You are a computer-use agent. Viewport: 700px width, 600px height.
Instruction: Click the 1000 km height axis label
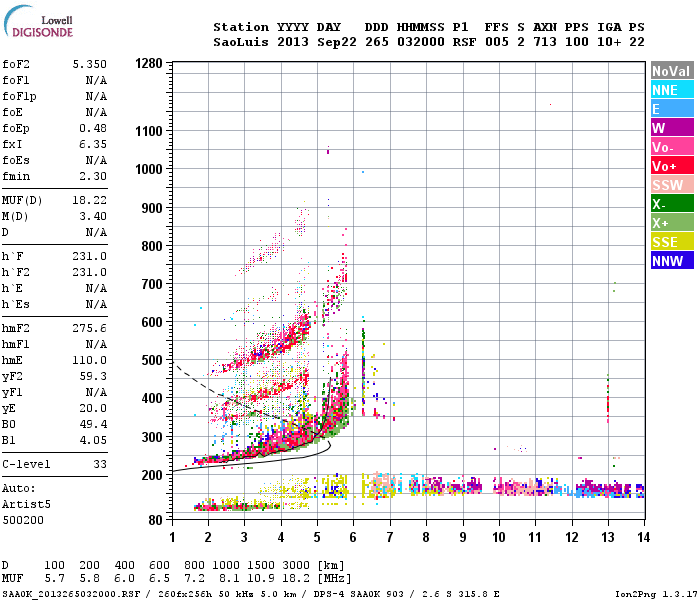(x=149, y=169)
